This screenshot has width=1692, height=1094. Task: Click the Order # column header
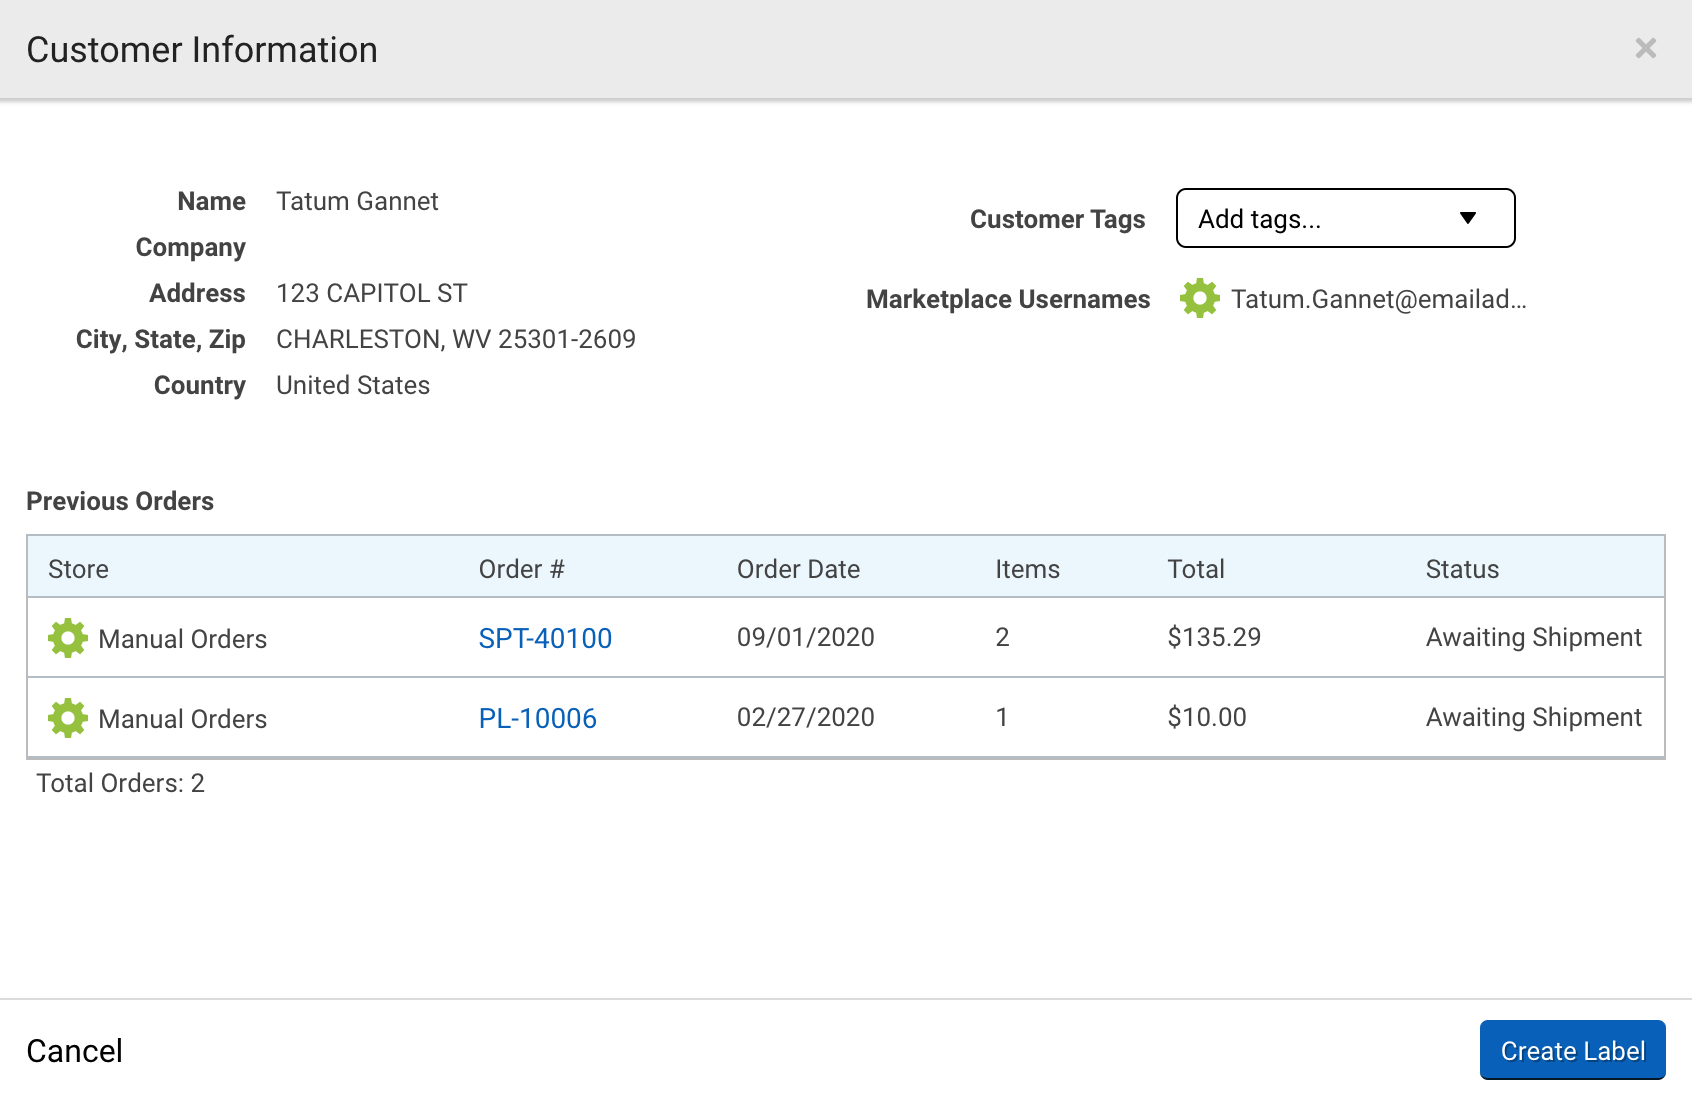point(521,569)
